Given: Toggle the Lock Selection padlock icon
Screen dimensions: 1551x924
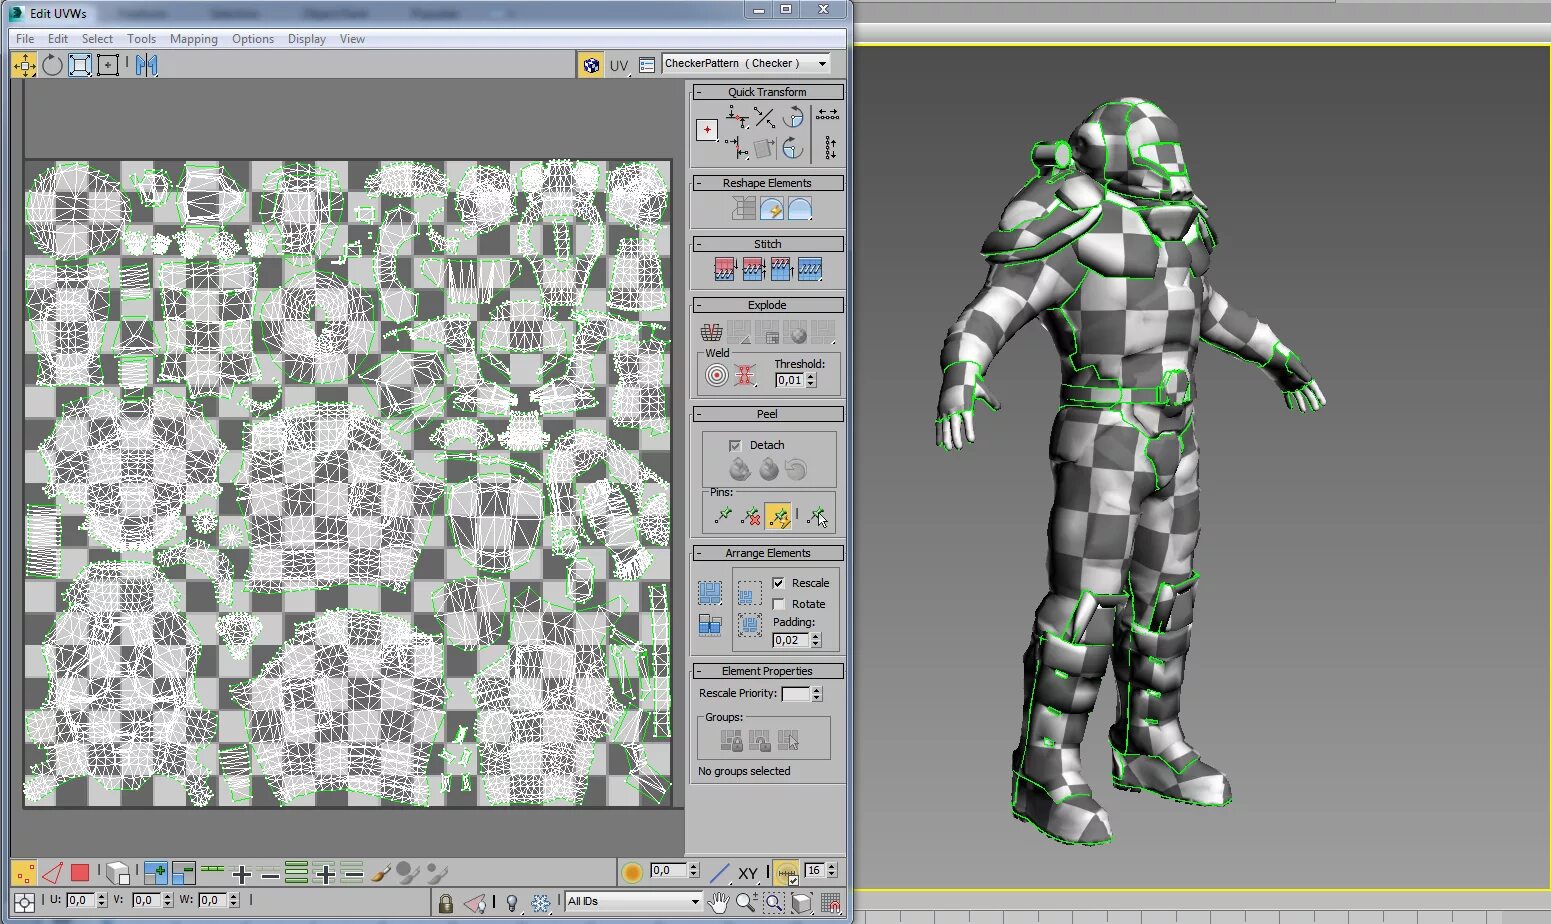Looking at the screenshot, I should coord(446,902).
